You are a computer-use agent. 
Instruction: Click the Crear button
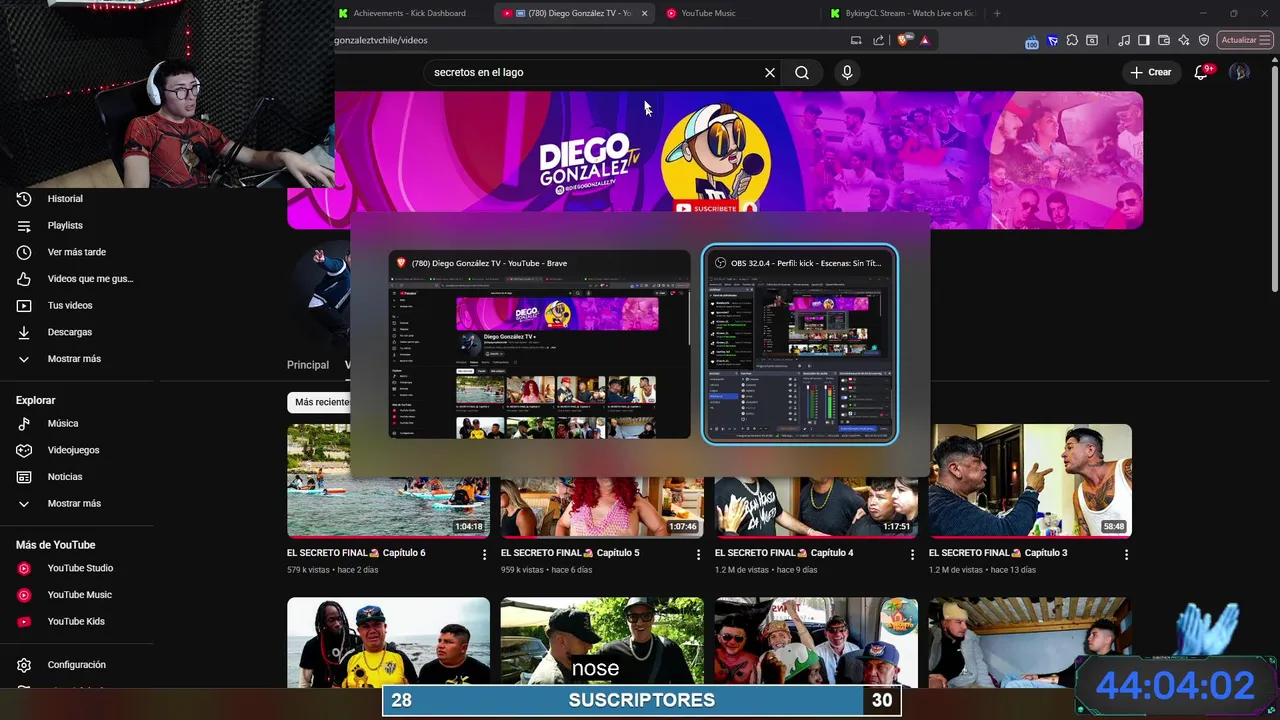coord(1151,72)
